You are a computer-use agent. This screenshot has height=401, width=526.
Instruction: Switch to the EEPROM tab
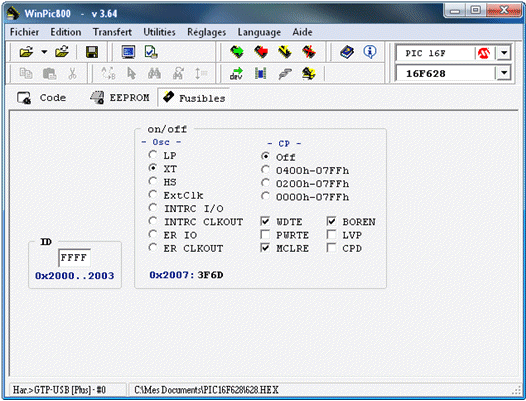(x=119, y=98)
